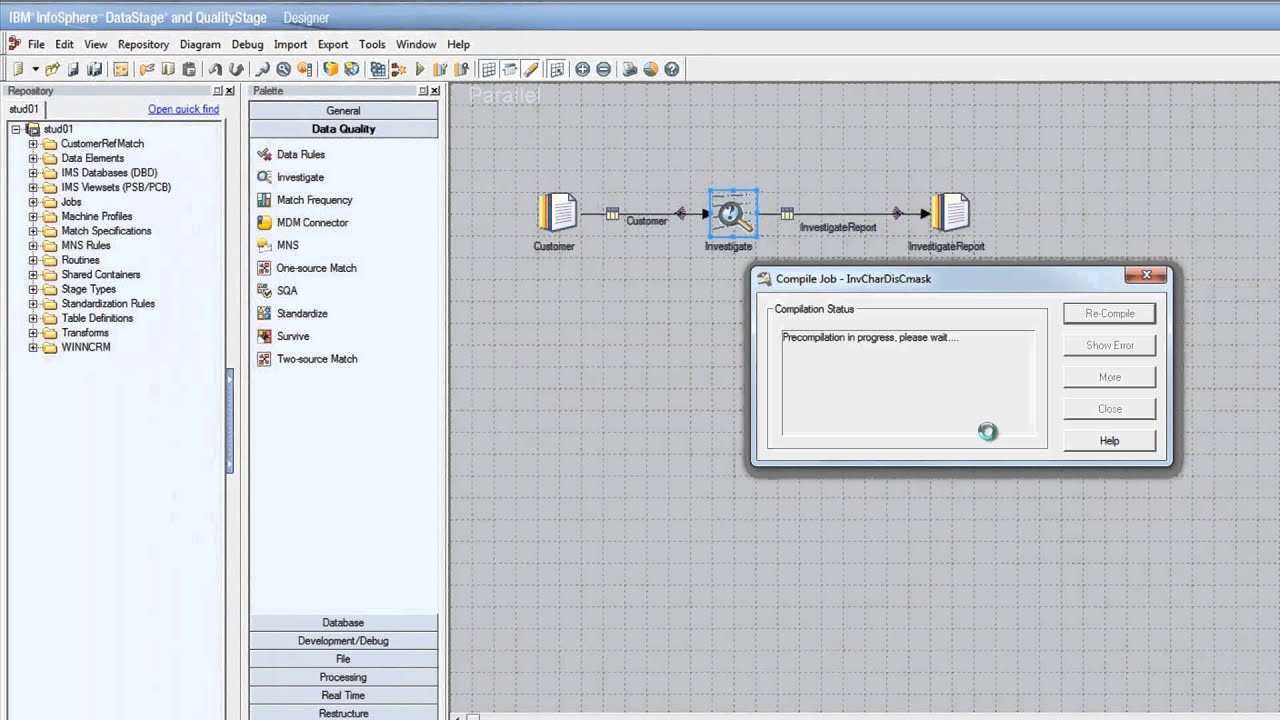Click the Investigate stage on the canvas

[732, 213]
